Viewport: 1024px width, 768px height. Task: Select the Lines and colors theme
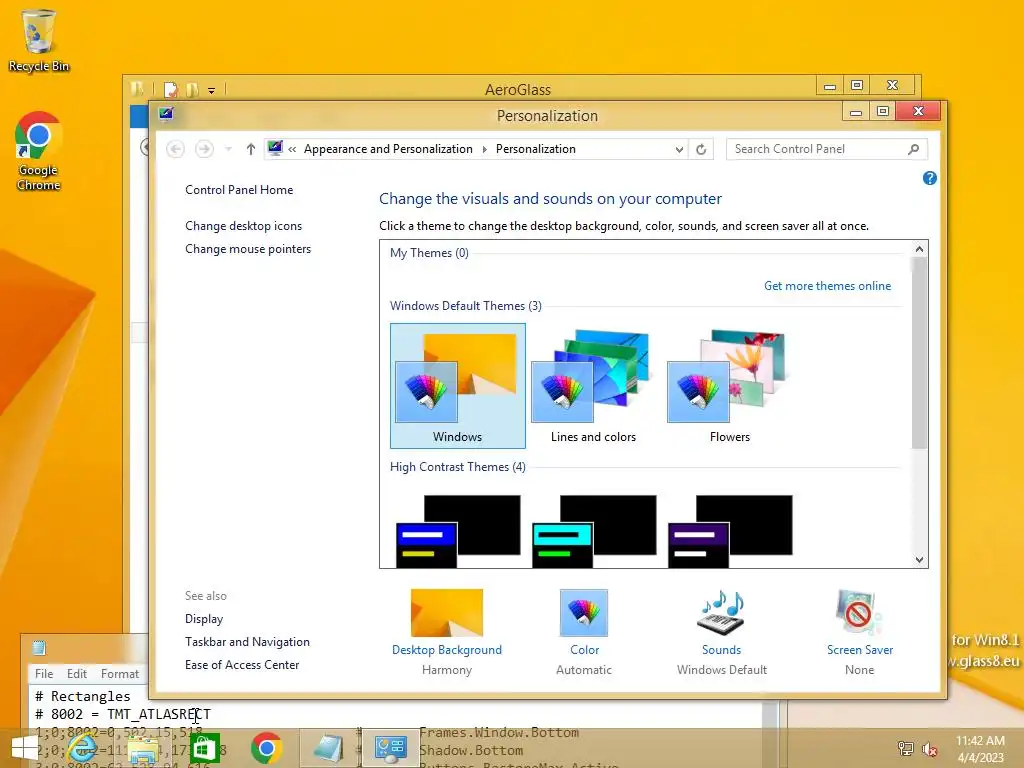coord(593,386)
